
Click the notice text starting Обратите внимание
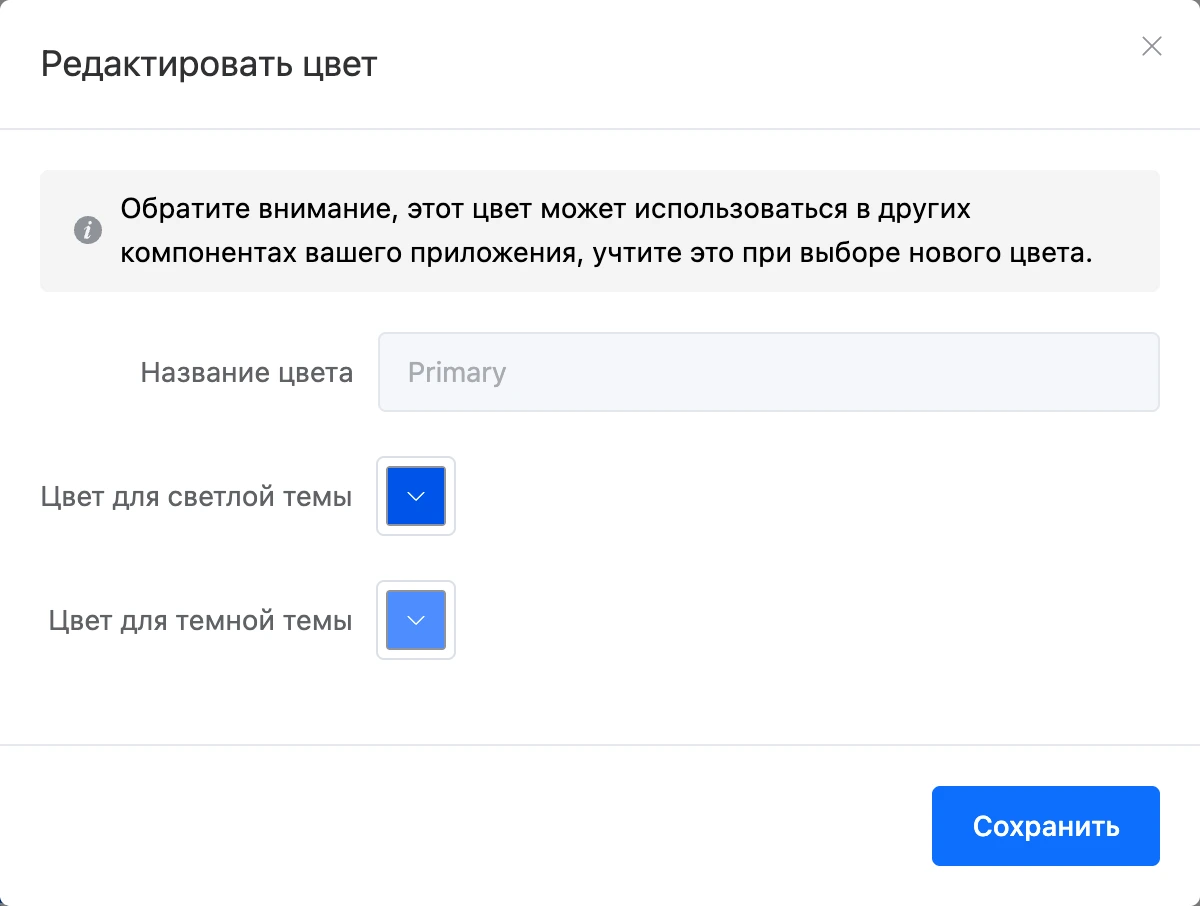(607, 231)
